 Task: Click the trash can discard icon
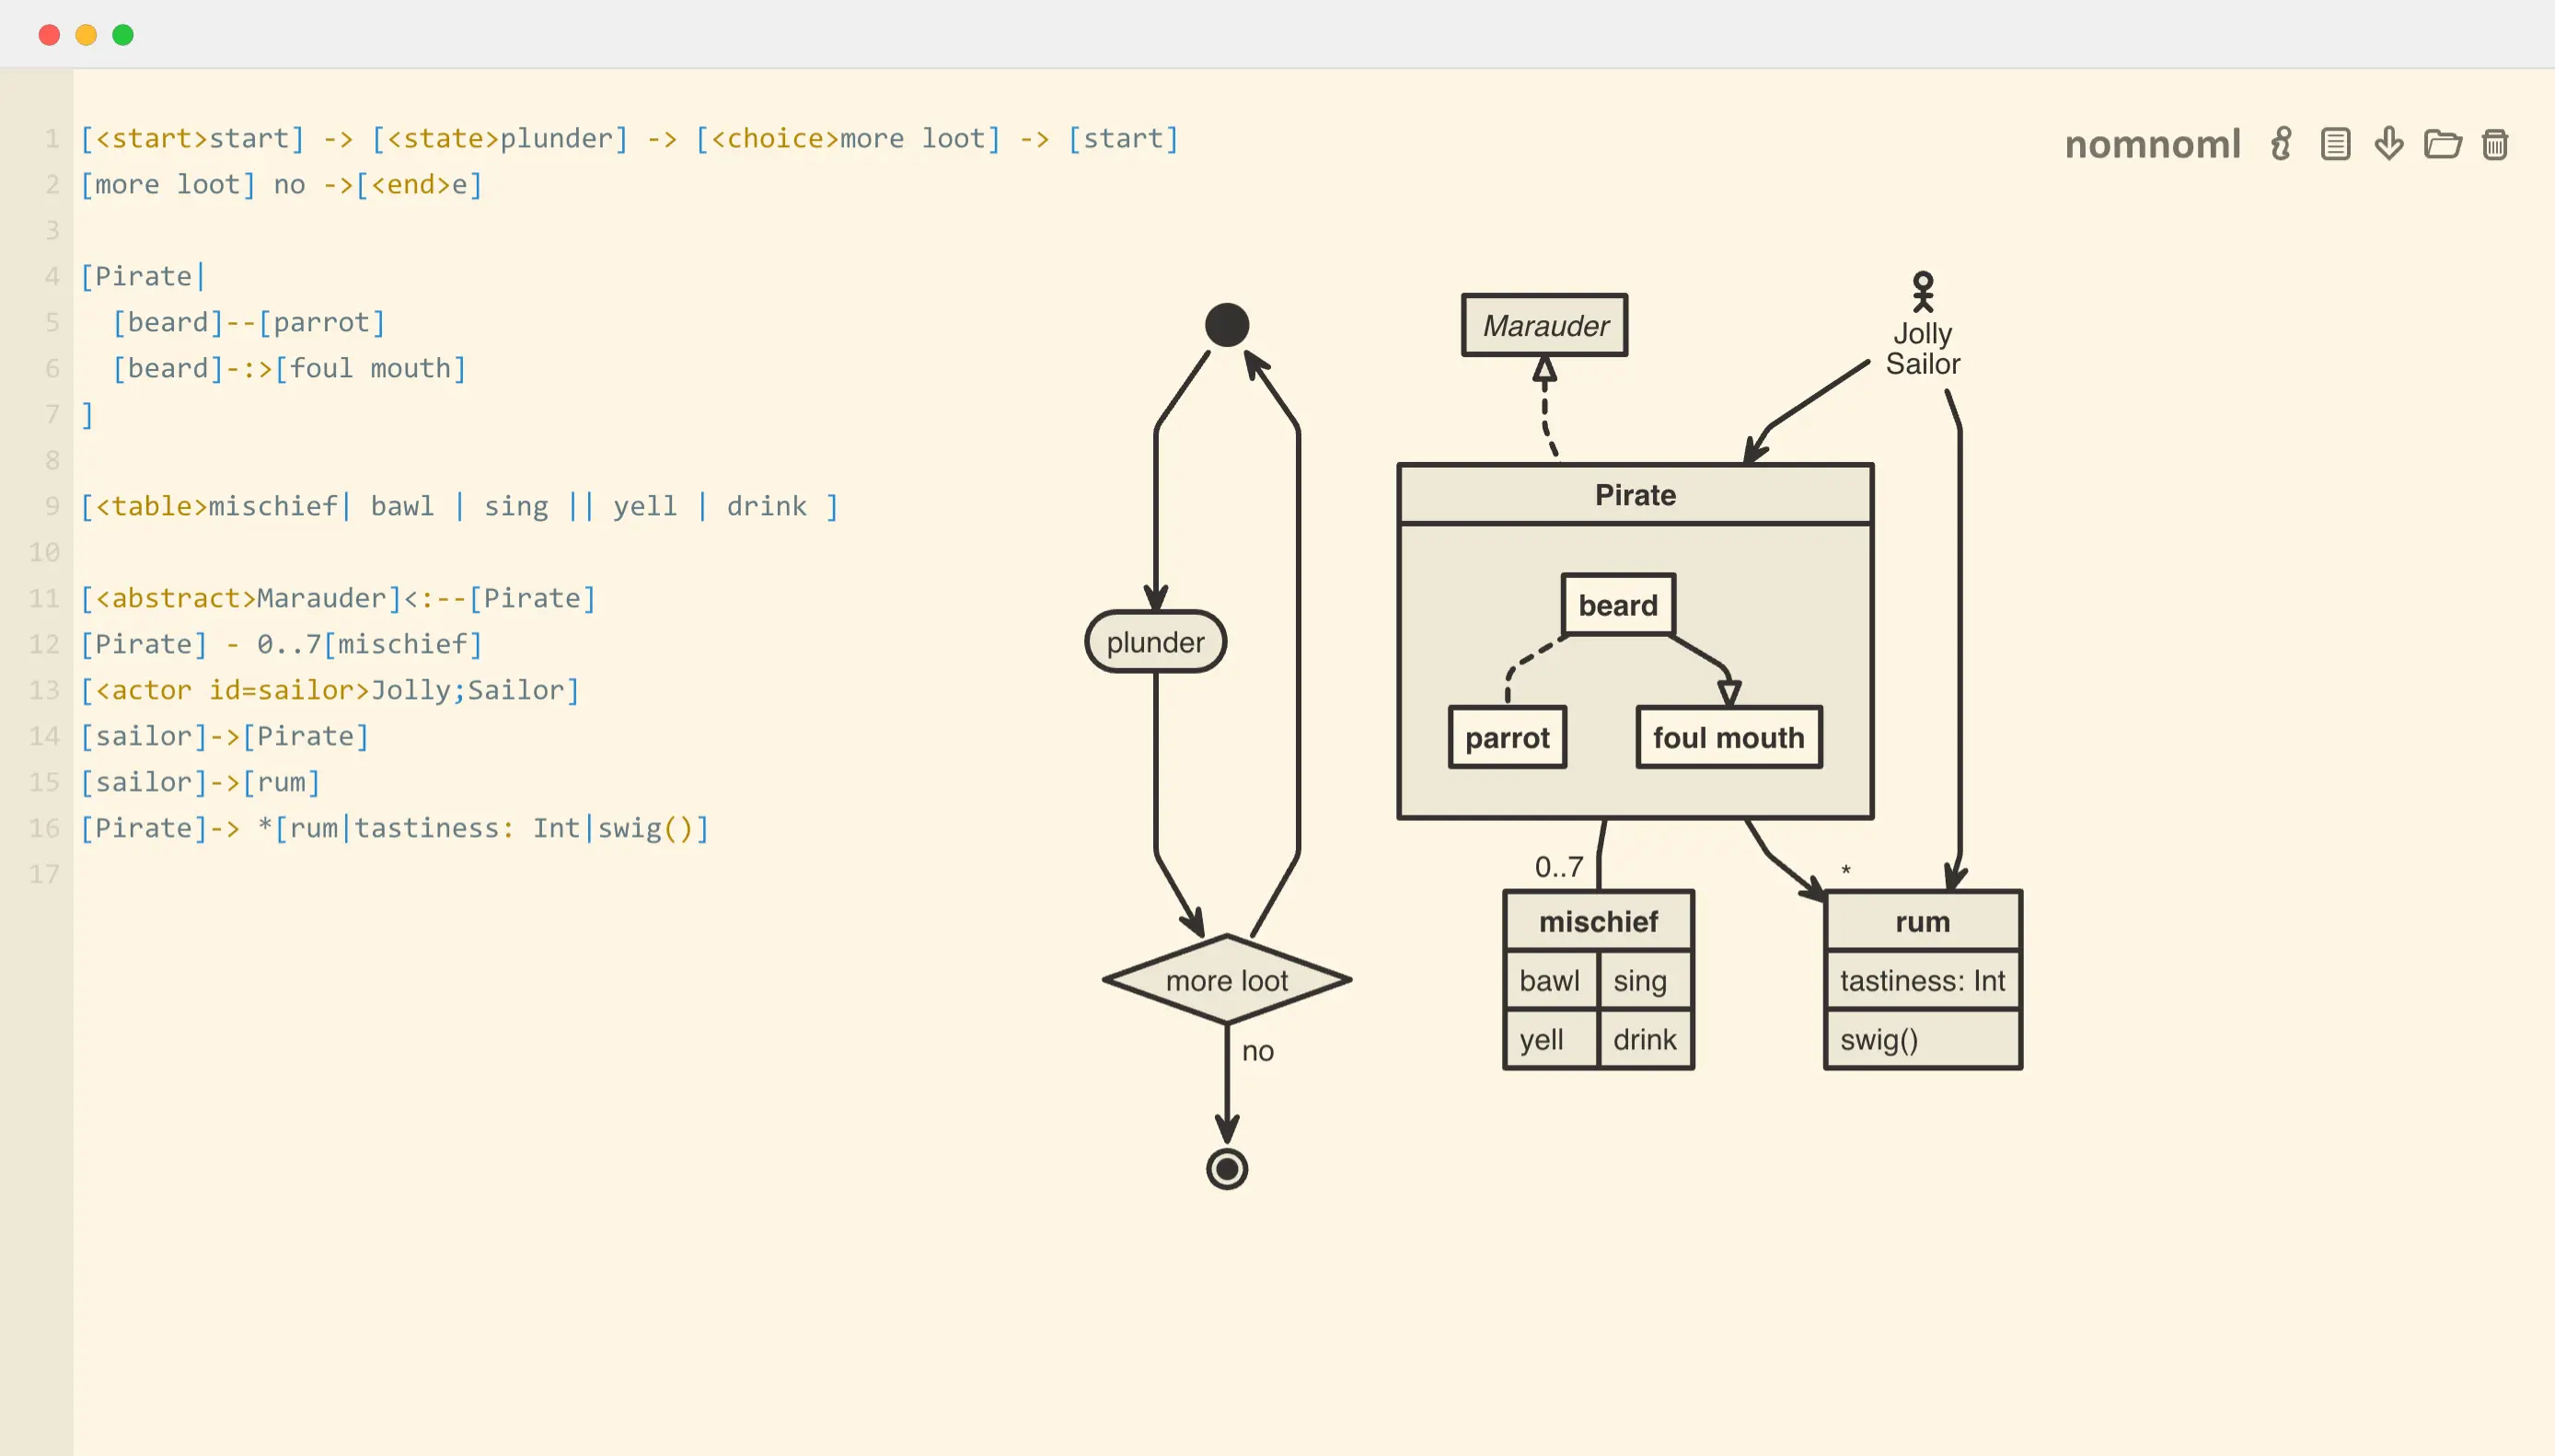point(2495,144)
